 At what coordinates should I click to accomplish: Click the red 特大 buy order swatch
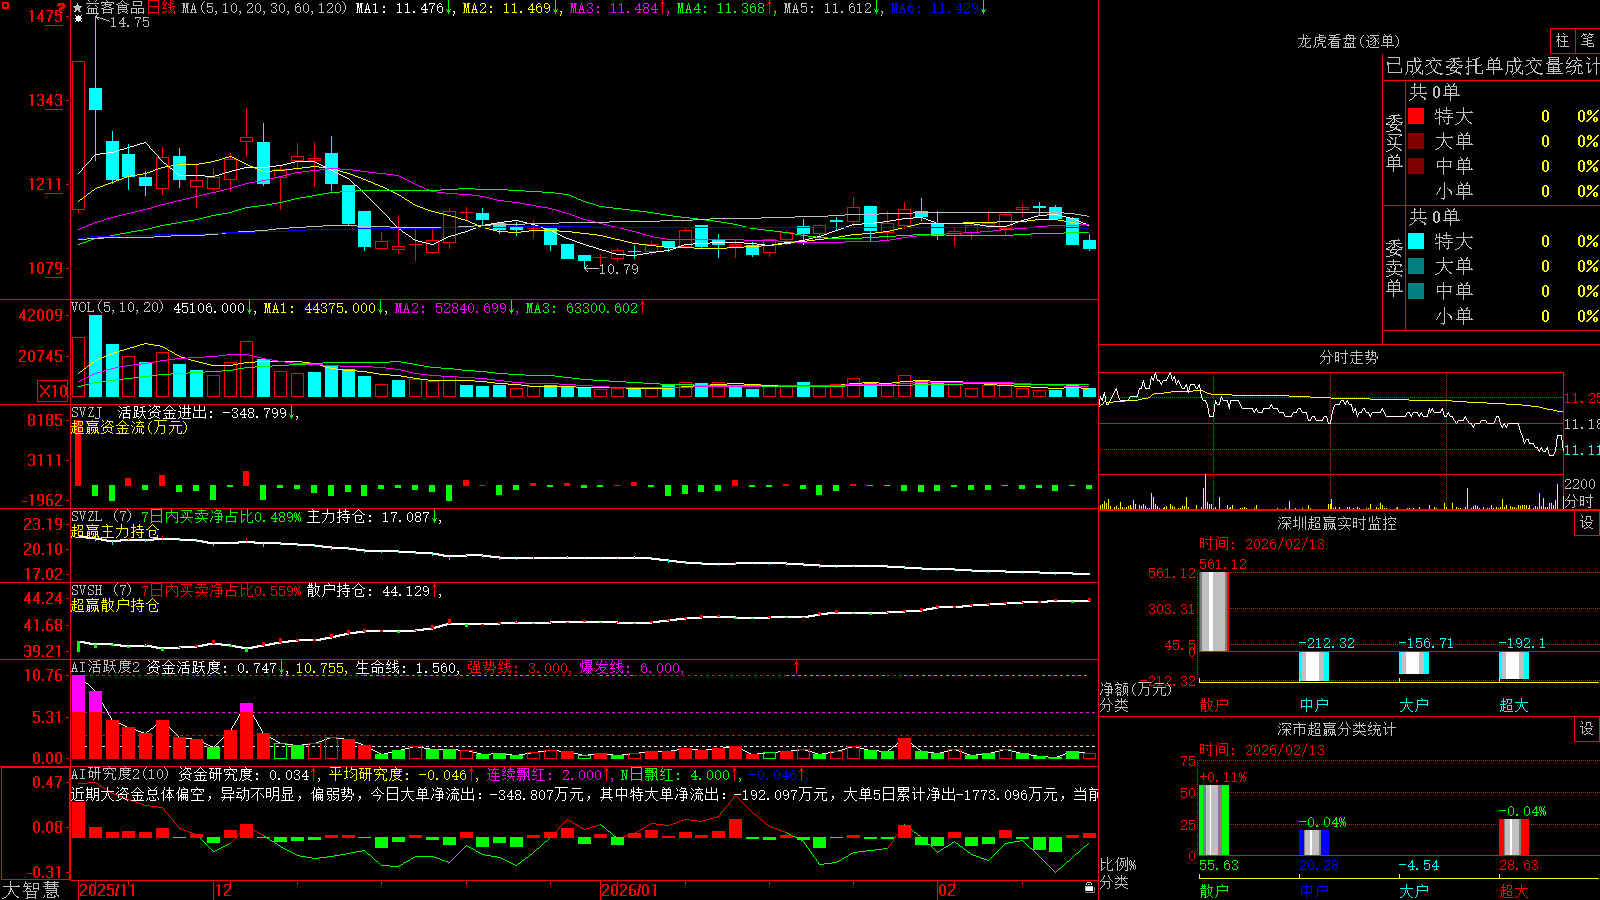1416,116
